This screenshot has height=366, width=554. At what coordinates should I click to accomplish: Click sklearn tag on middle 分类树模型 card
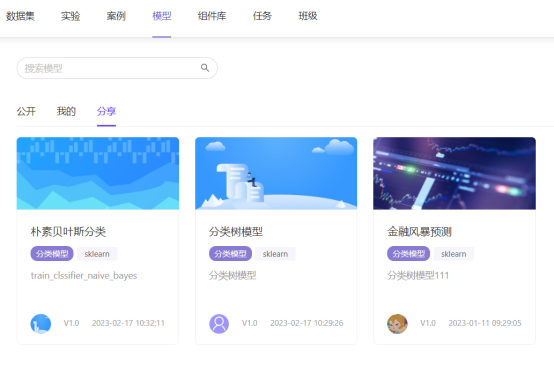pos(276,254)
